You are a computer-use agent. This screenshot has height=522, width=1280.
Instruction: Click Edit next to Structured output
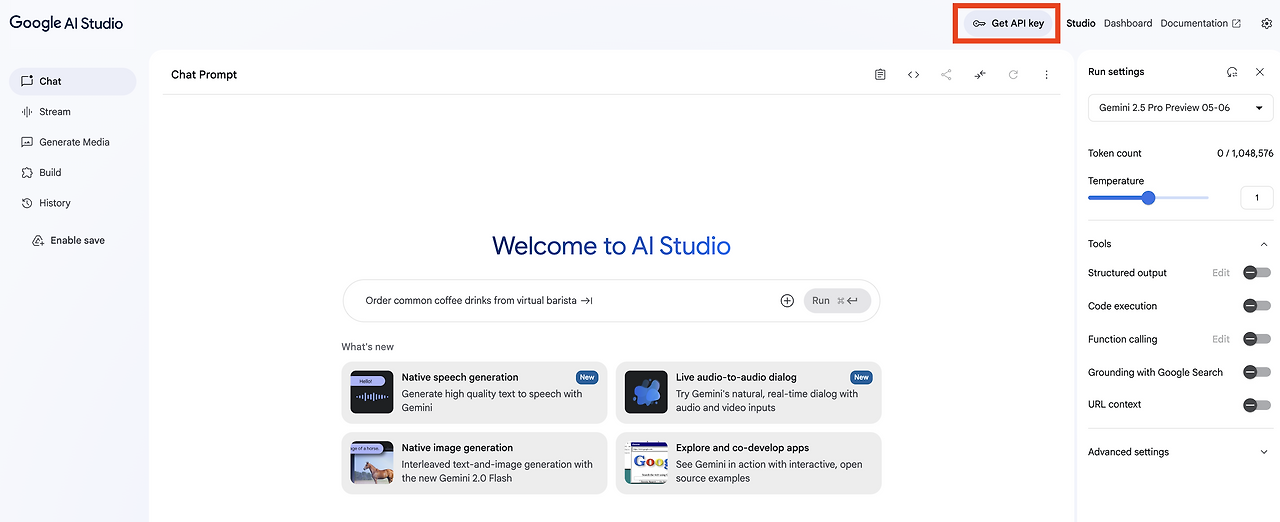[x=1221, y=273]
